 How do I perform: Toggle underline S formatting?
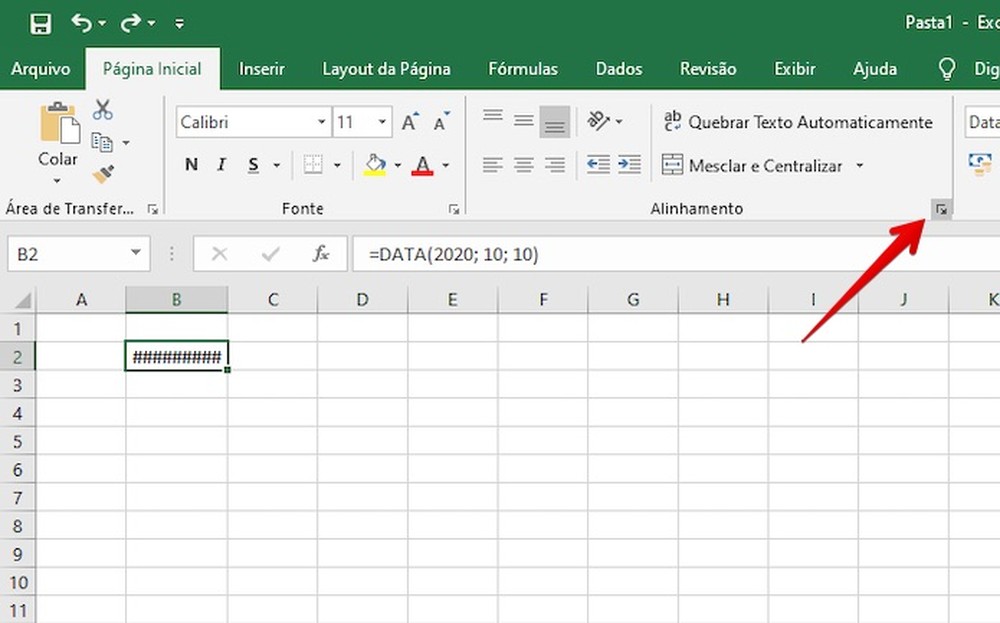(253, 165)
